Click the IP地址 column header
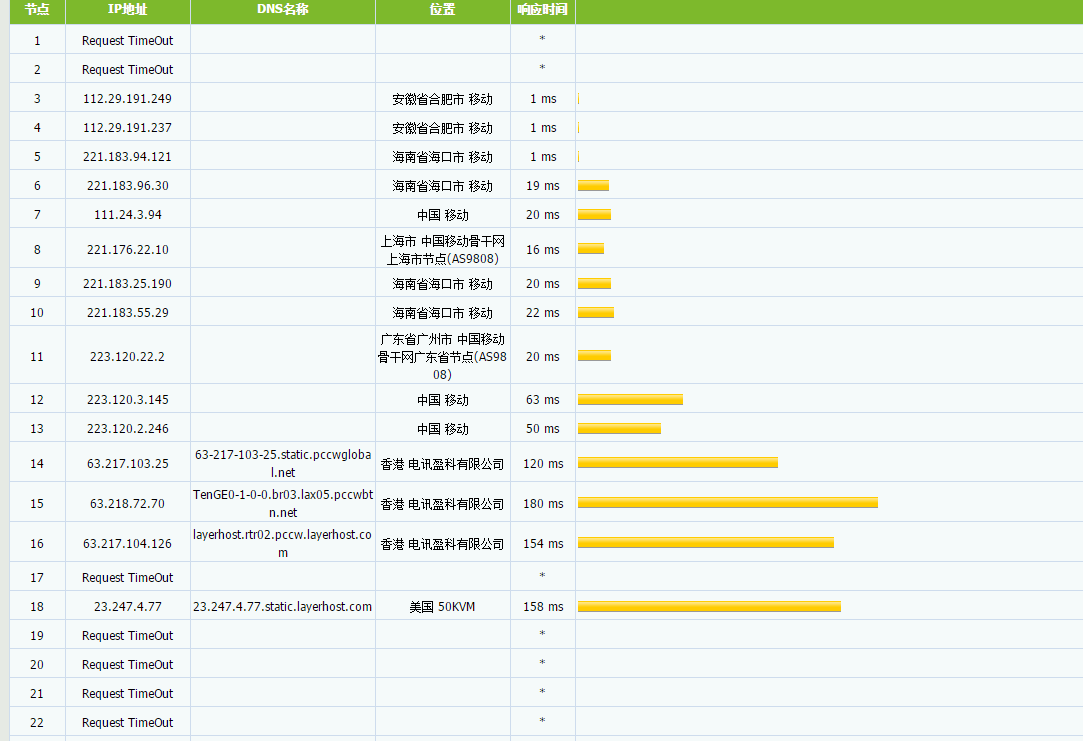The height and width of the screenshot is (741, 1083). pos(128,10)
